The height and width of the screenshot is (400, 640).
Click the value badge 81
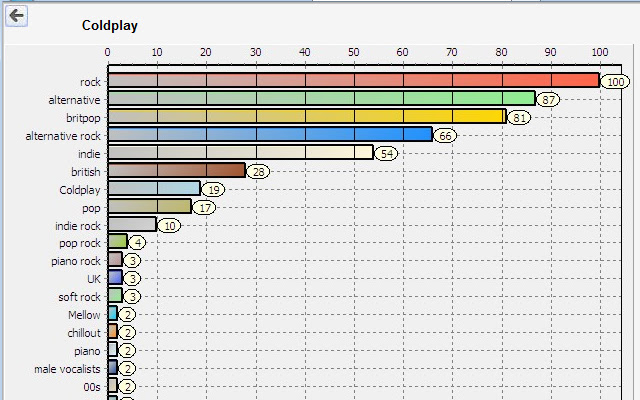click(x=519, y=118)
